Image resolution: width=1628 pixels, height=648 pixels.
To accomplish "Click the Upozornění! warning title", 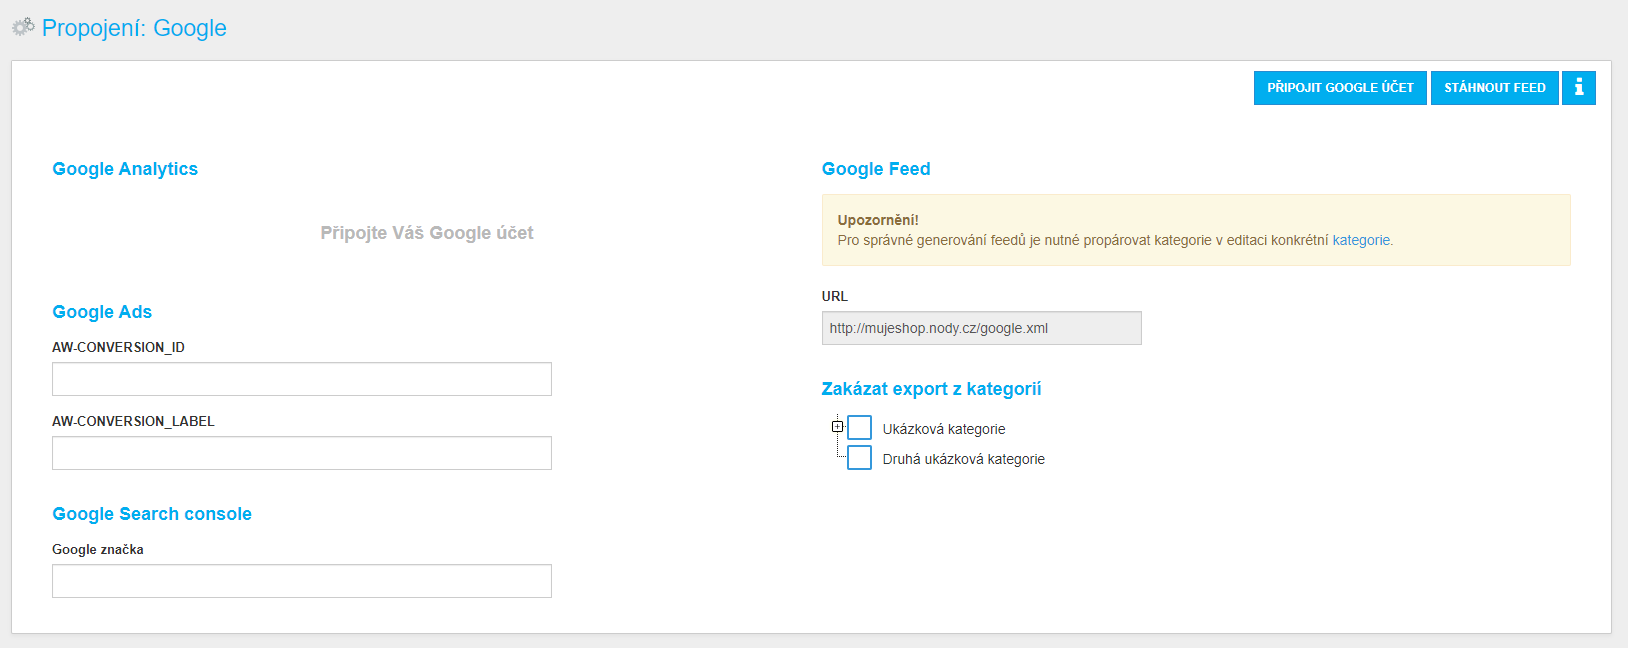I will point(878,220).
